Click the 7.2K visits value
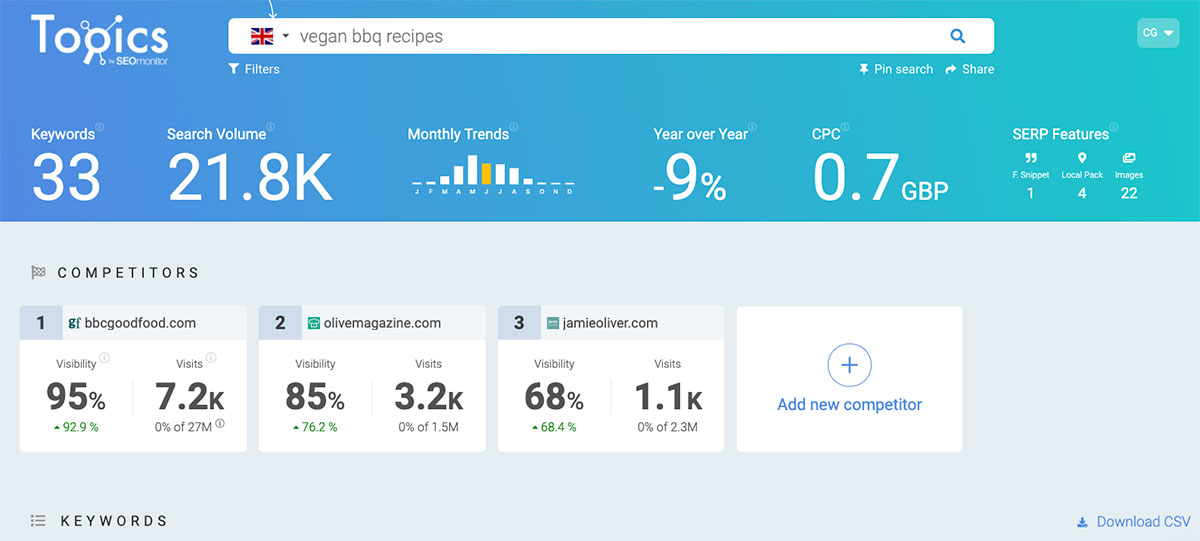Viewport: 1200px width, 541px height. click(x=190, y=397)
